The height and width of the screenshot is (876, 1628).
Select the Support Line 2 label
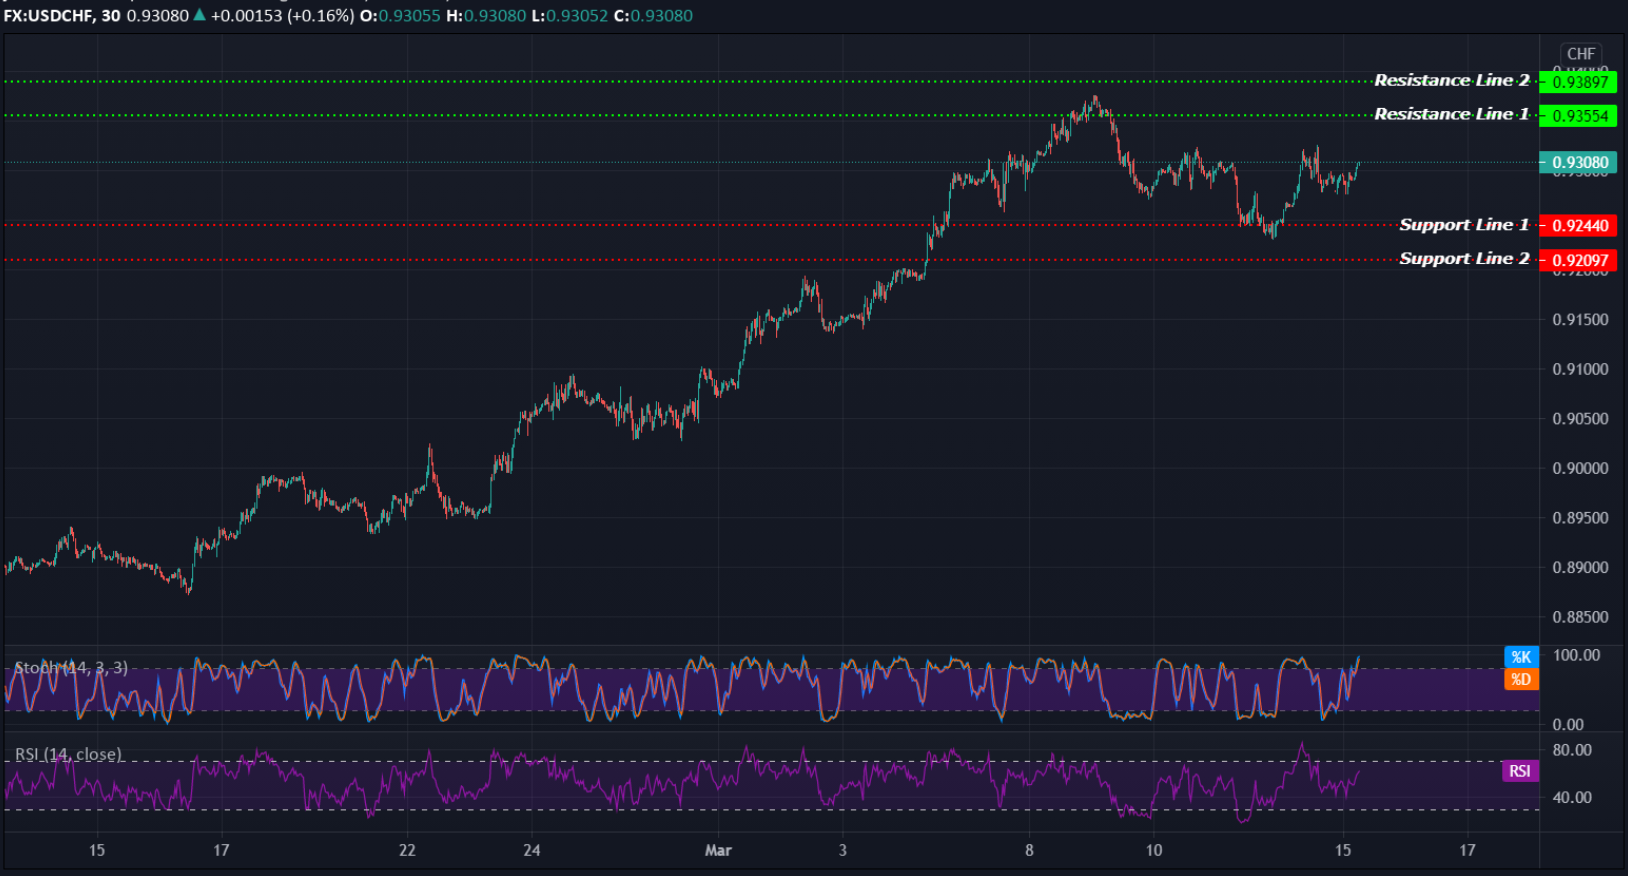pyautogui.click(x=1464, y=259)
